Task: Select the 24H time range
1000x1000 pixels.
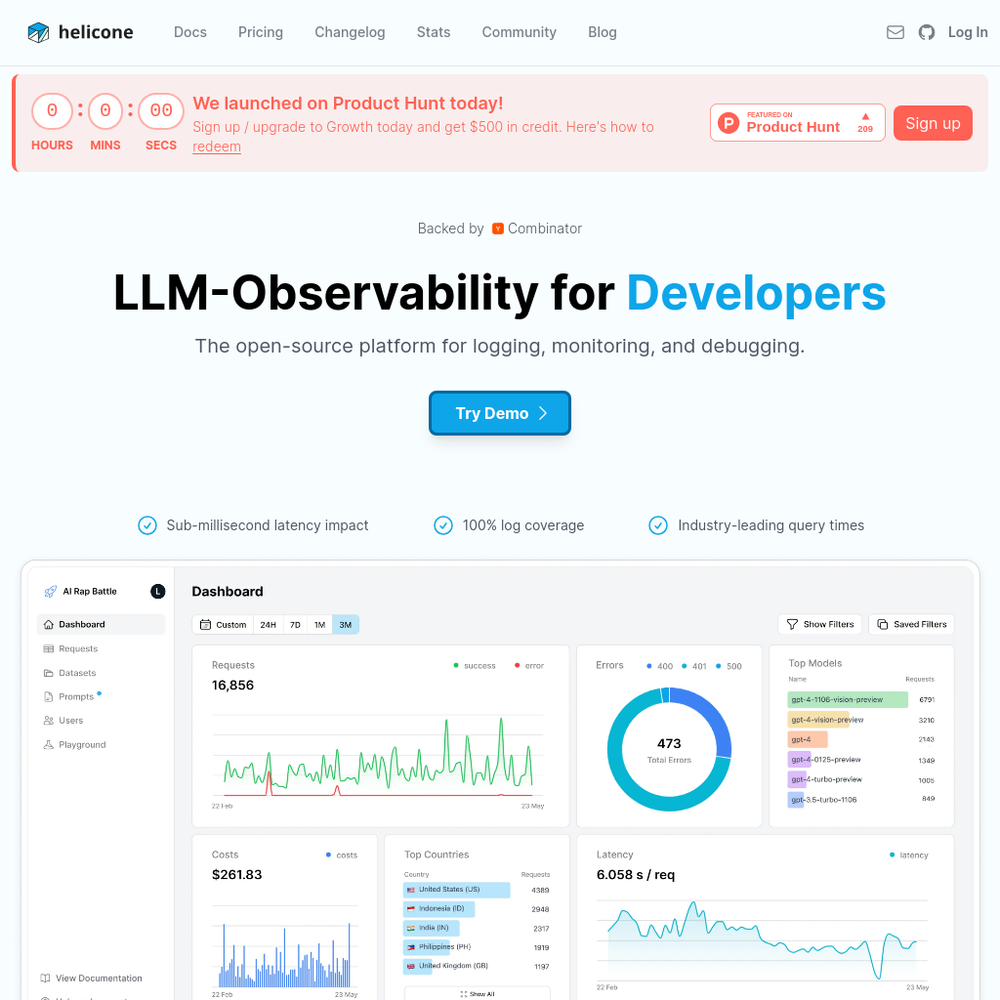Action: [x=268, y=625]
